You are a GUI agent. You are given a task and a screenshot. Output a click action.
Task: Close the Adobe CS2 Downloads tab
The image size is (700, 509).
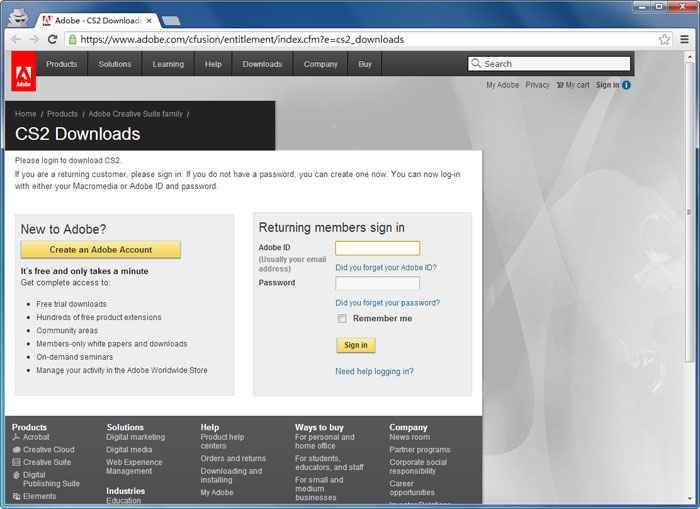(149, 21)
